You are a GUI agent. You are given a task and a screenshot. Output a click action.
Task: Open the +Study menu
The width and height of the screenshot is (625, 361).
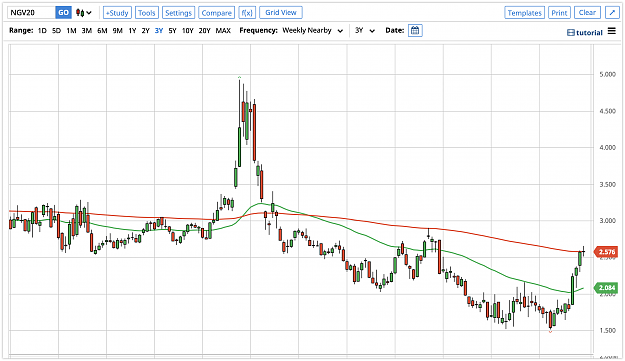[117, 13]
